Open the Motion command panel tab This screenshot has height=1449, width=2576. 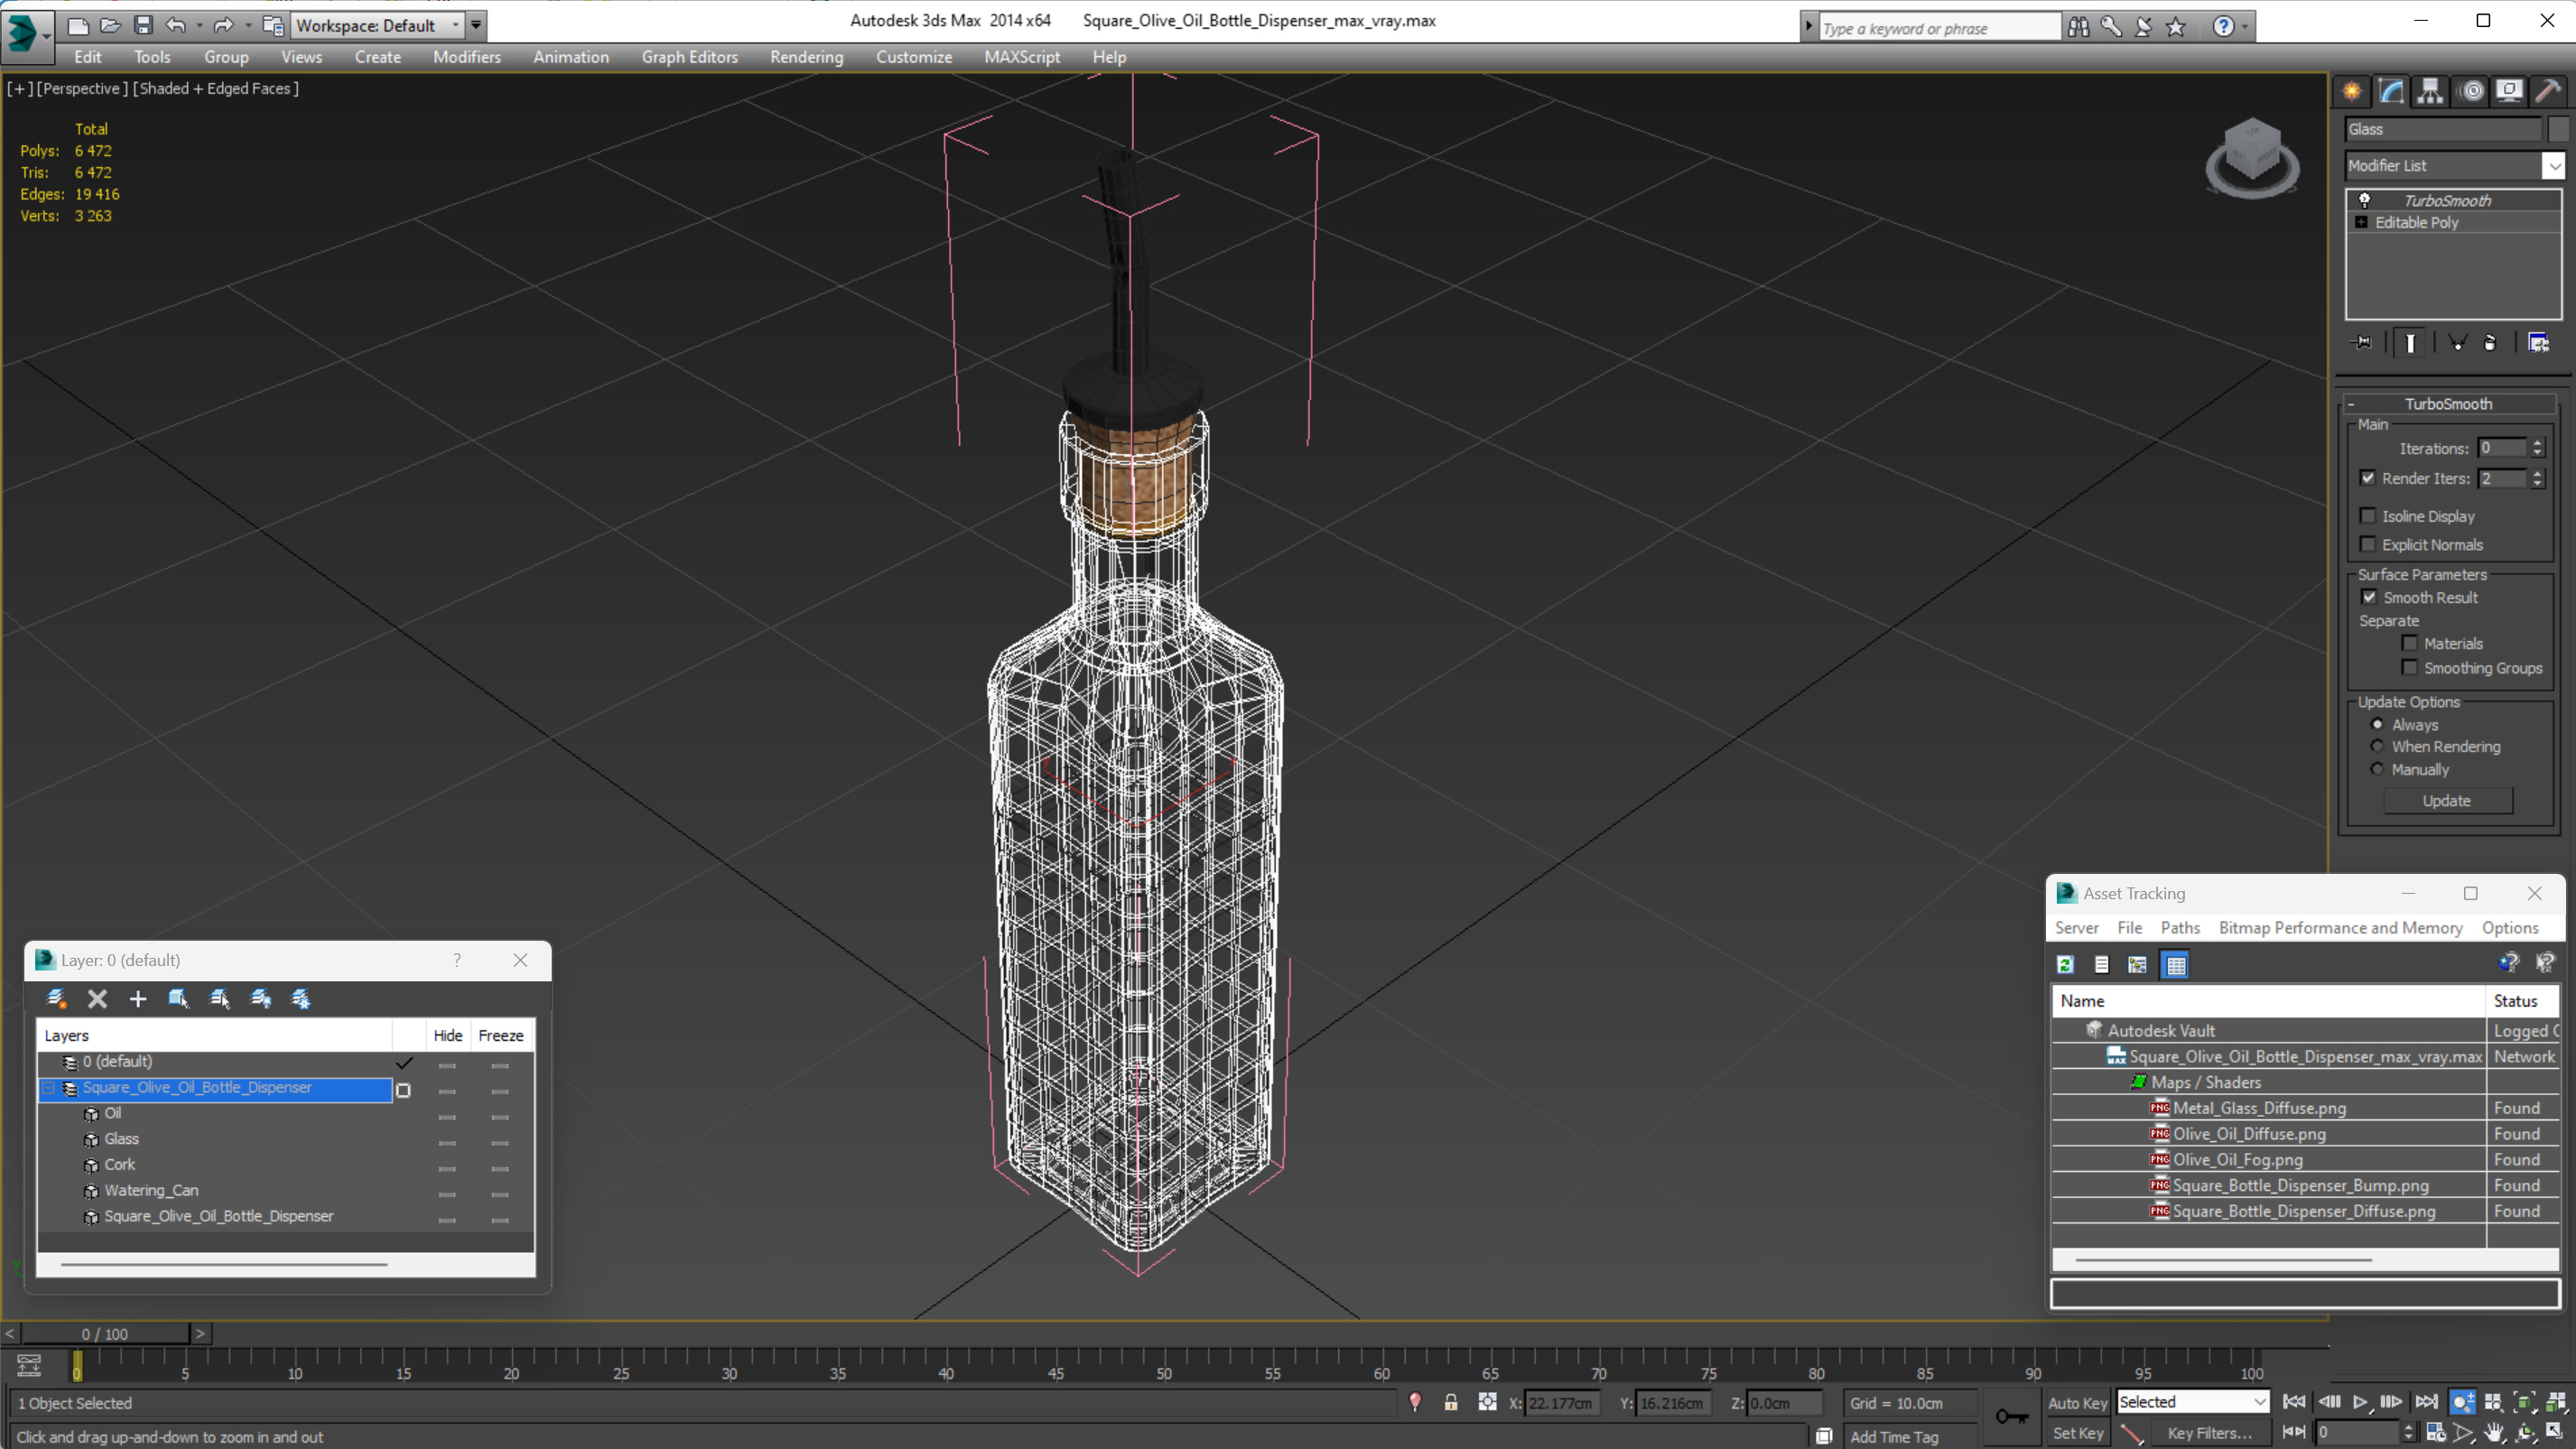[x=2471, y=91]
